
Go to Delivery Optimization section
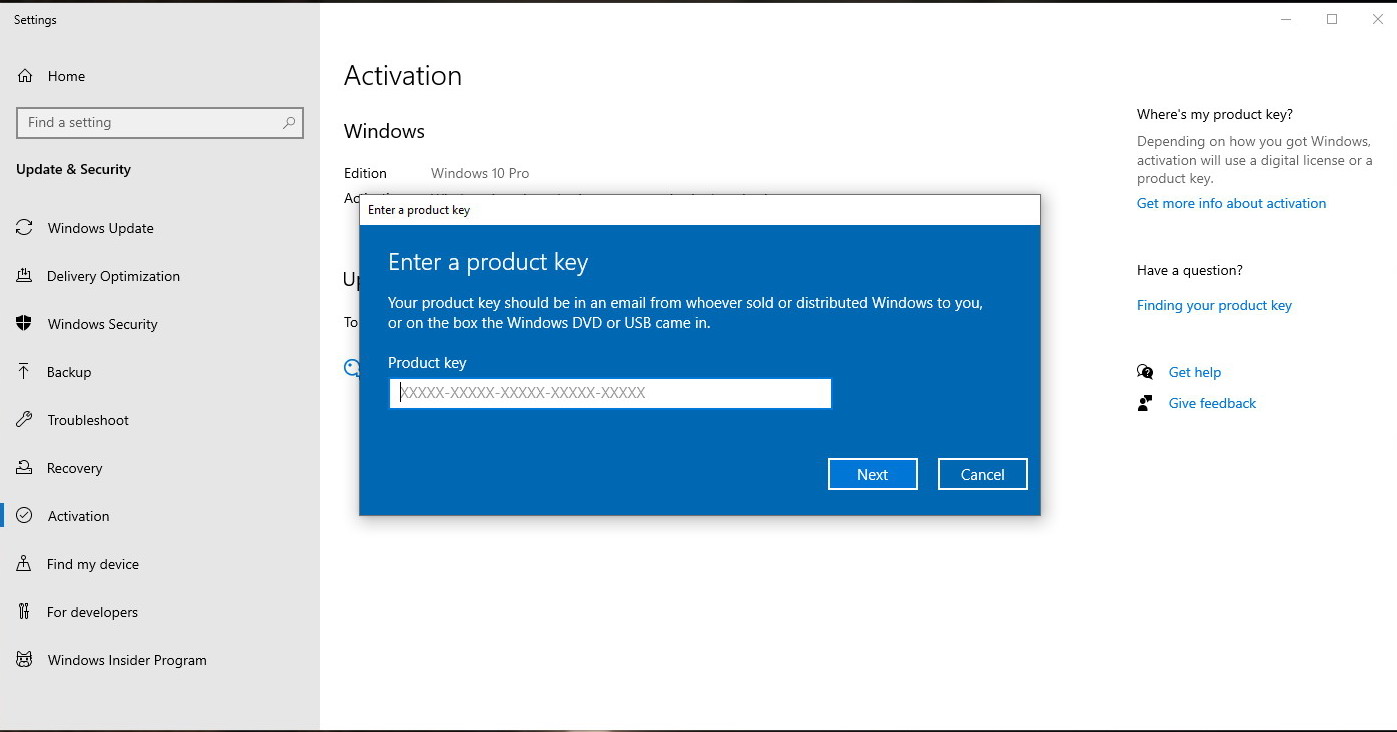(x=160, y=276)
